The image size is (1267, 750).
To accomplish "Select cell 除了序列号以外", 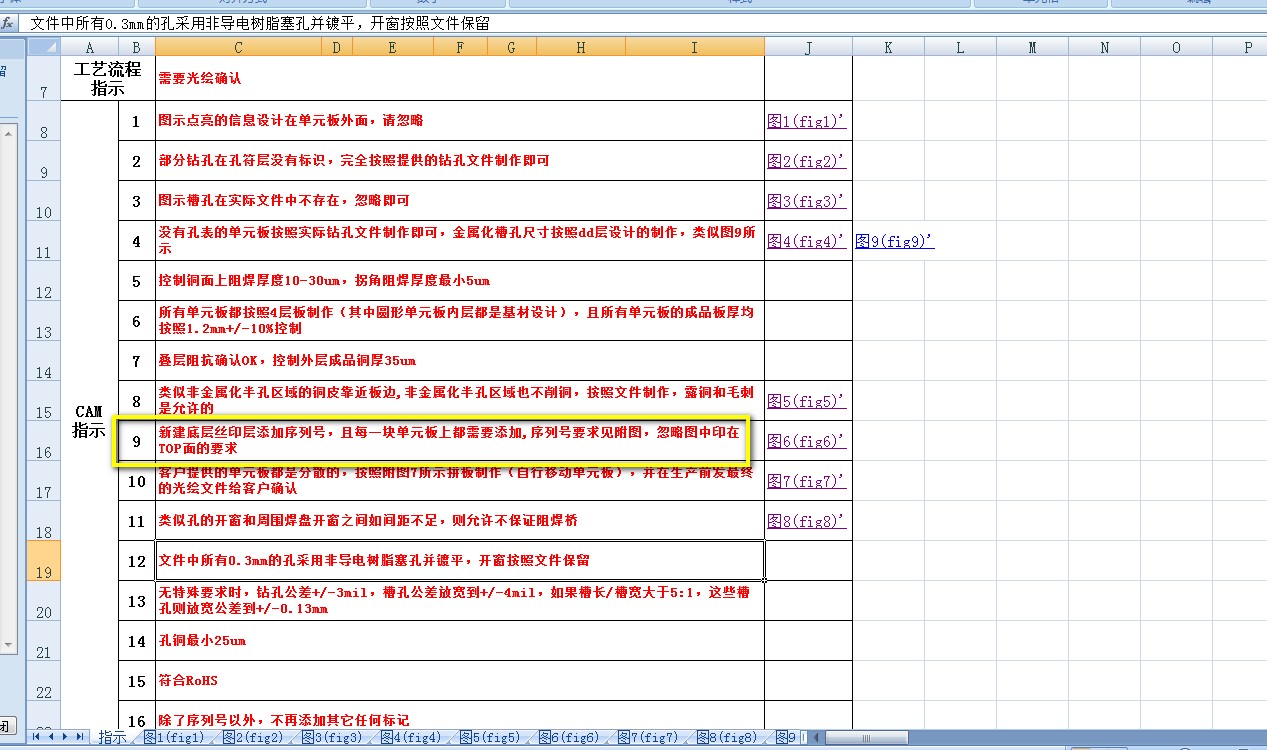I will pyautogui.click(x=460, y=716).
